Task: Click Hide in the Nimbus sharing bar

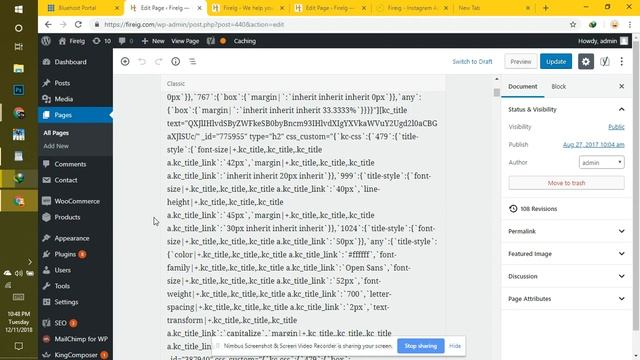Action: pyautogui.click(x=455, y=346)
